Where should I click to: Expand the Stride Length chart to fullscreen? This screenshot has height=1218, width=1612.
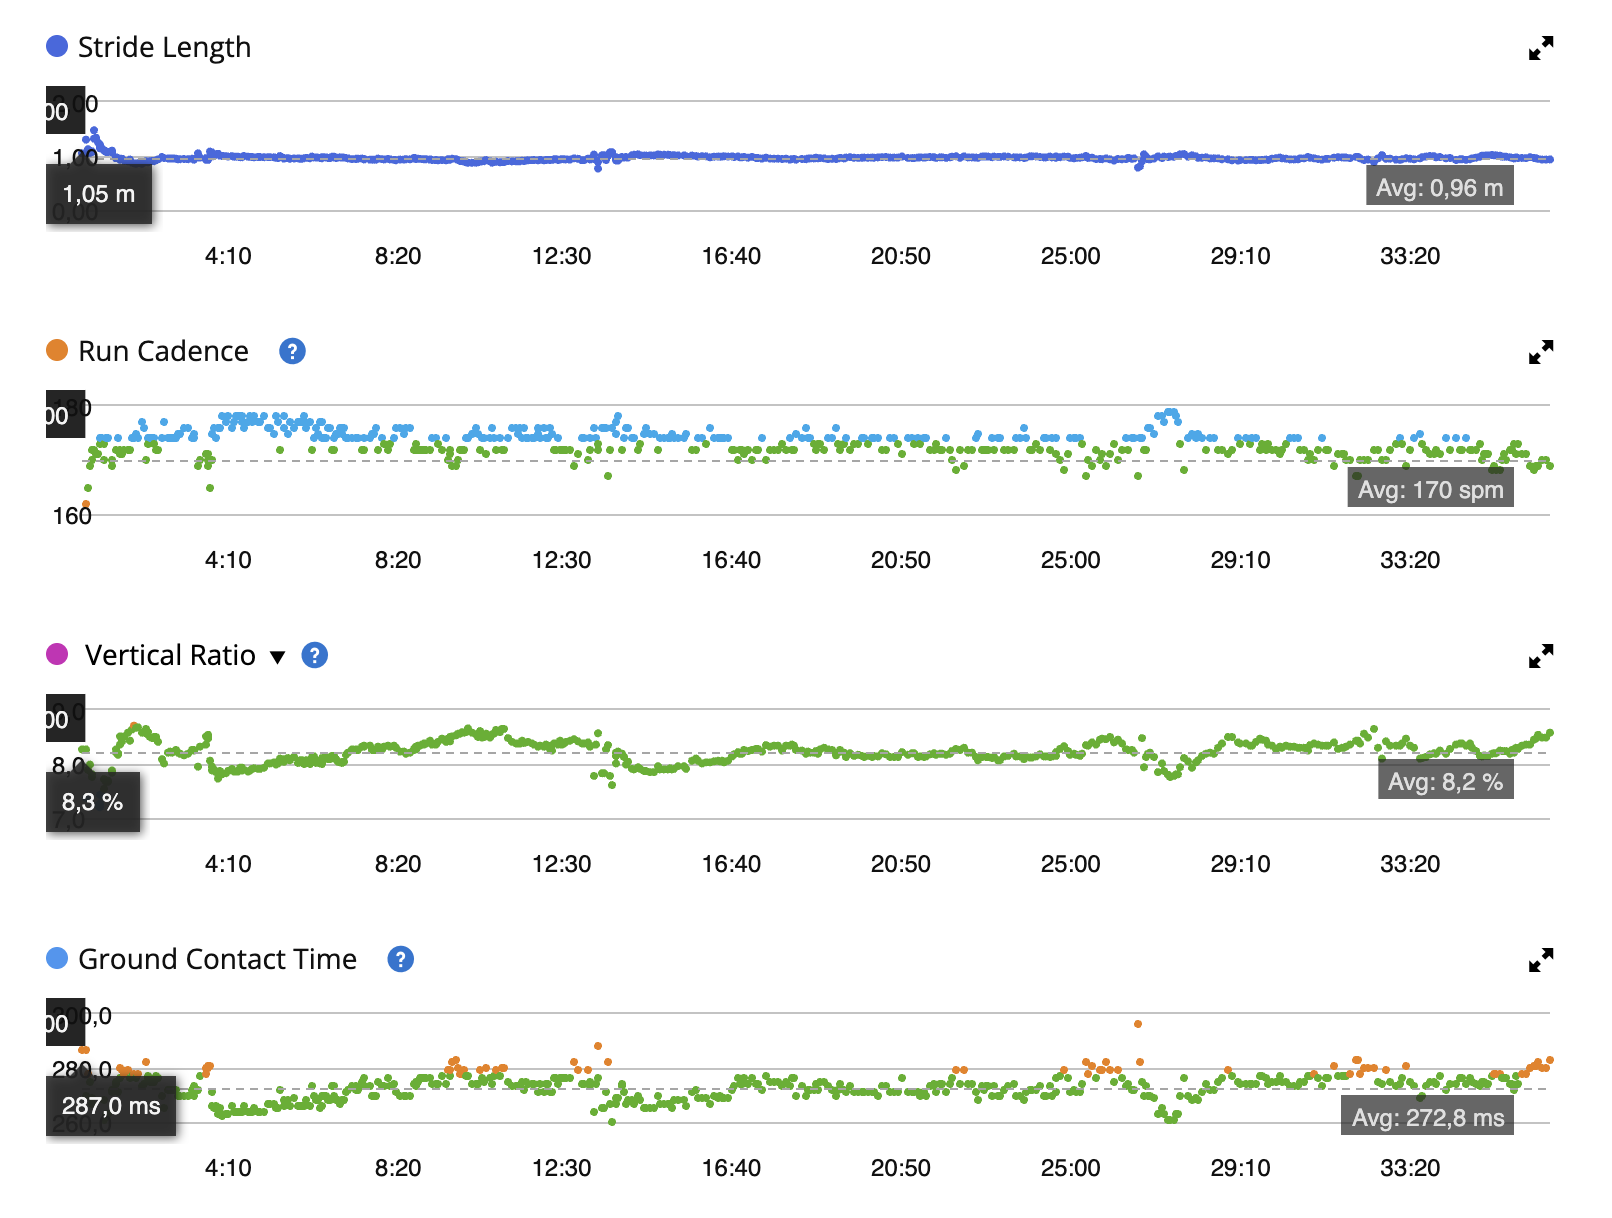1541,48
